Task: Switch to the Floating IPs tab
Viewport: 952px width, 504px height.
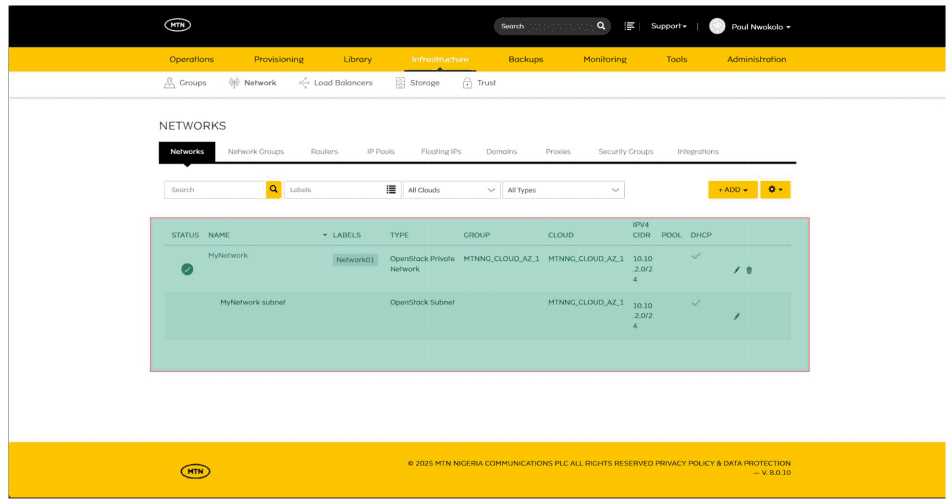Action: 441,152
